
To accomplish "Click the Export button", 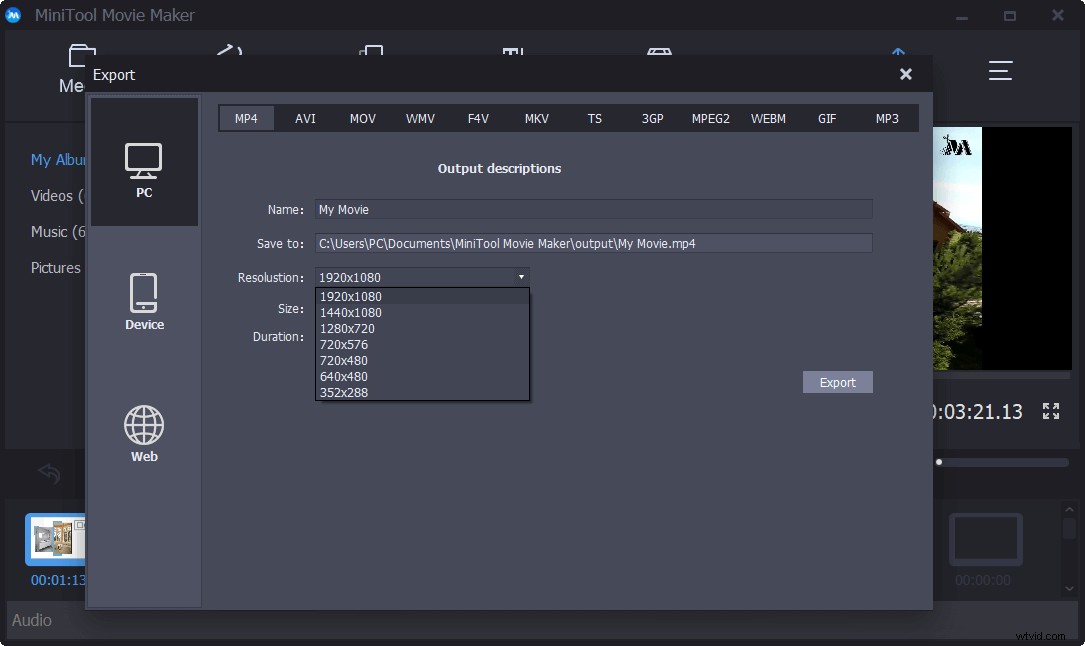I will [x=837, y=382].
